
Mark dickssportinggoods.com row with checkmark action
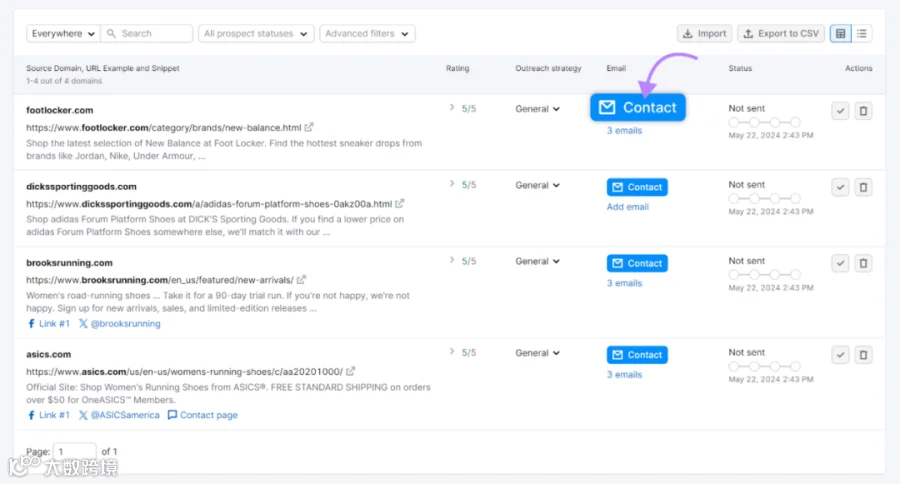coord(840,187)
